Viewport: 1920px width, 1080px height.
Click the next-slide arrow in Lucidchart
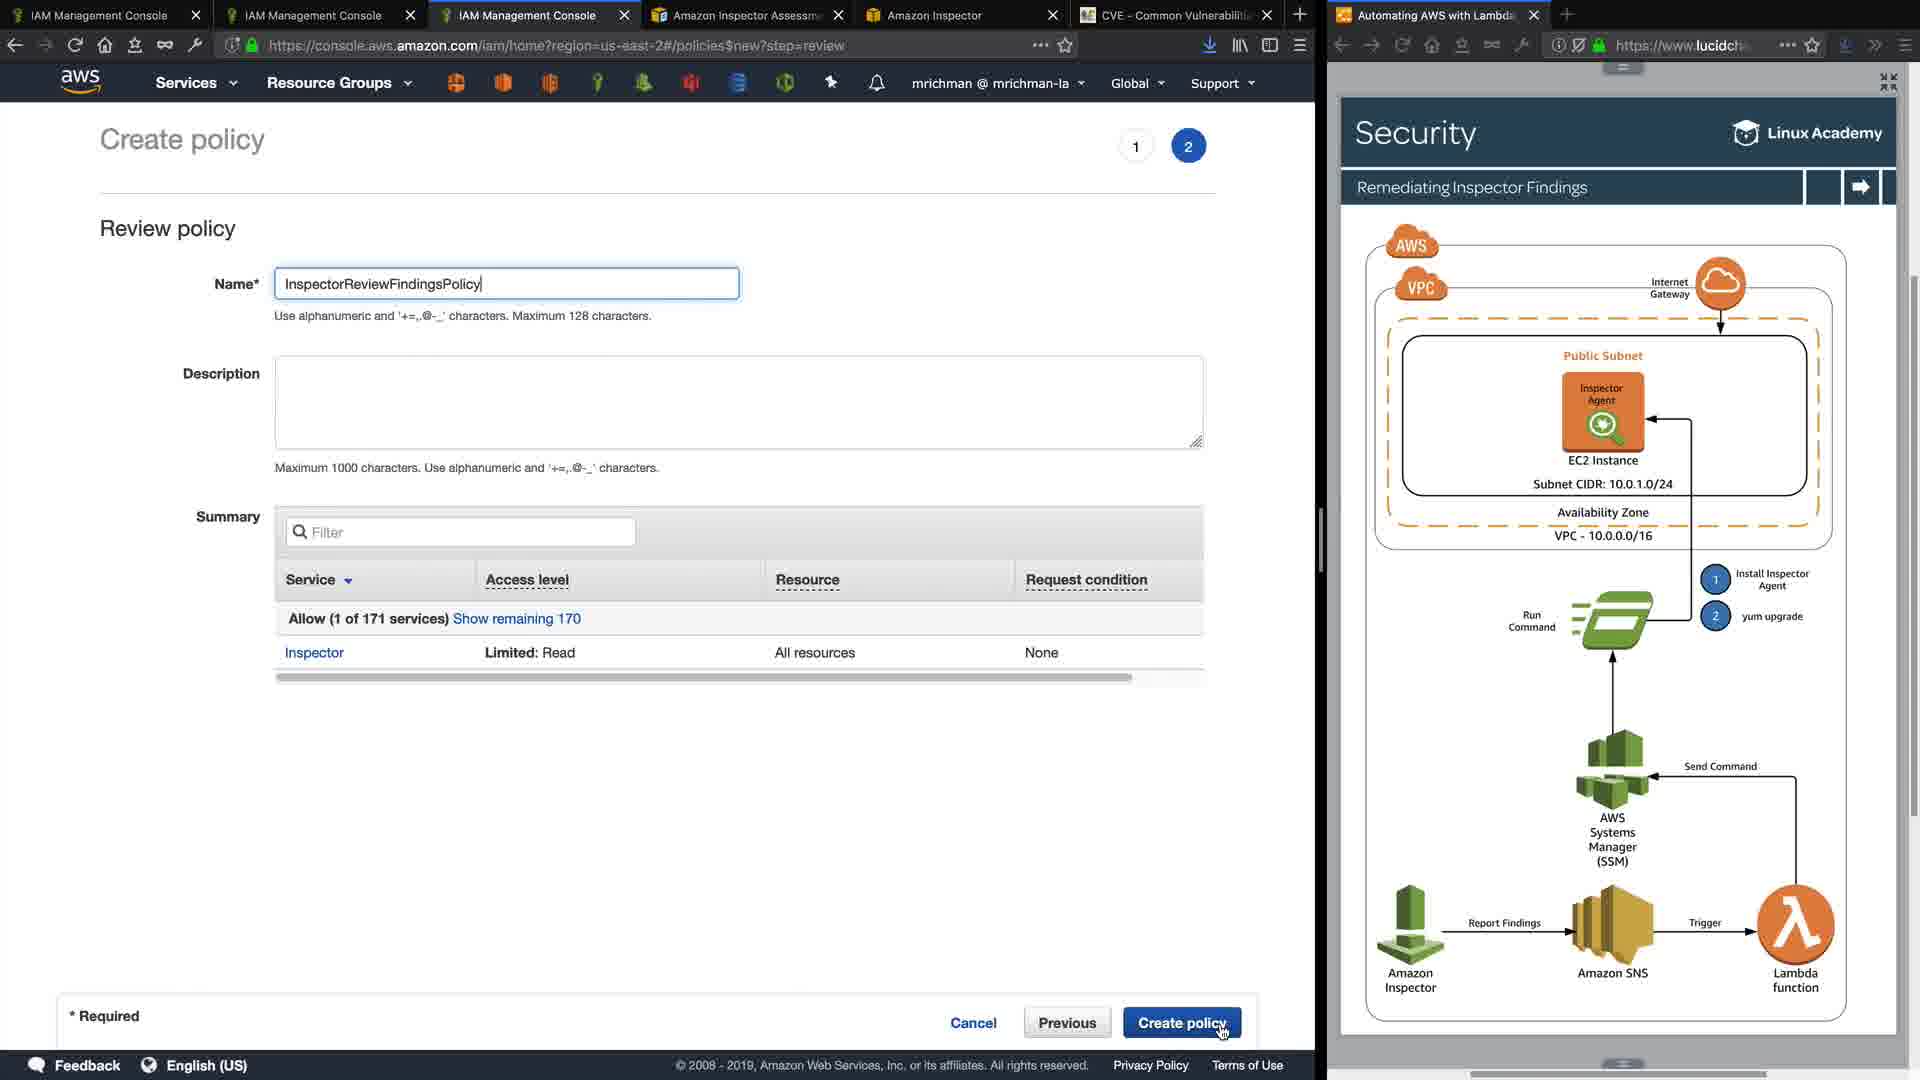click(1860, 187)
